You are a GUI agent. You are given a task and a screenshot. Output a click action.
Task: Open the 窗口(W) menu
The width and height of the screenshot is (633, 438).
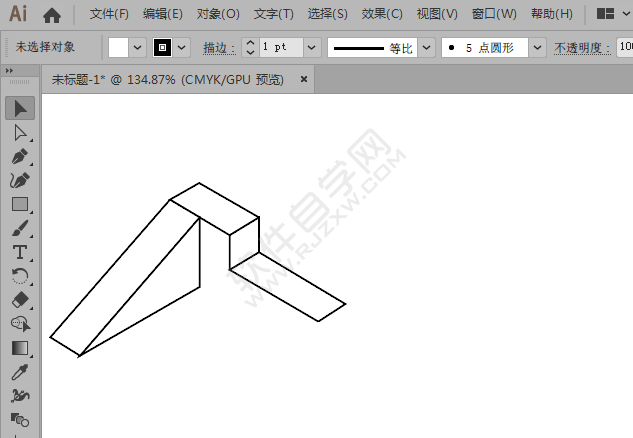coord(494,14)
